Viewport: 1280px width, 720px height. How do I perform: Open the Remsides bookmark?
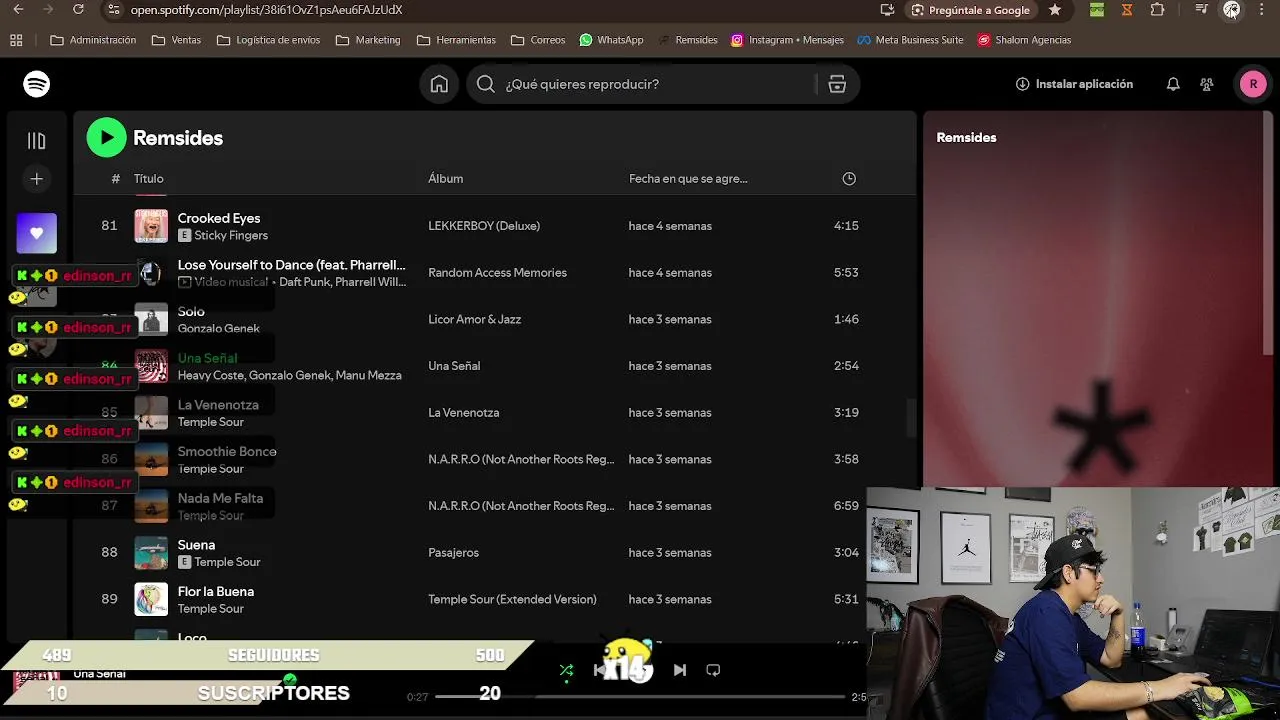click(x=687, y=40)
